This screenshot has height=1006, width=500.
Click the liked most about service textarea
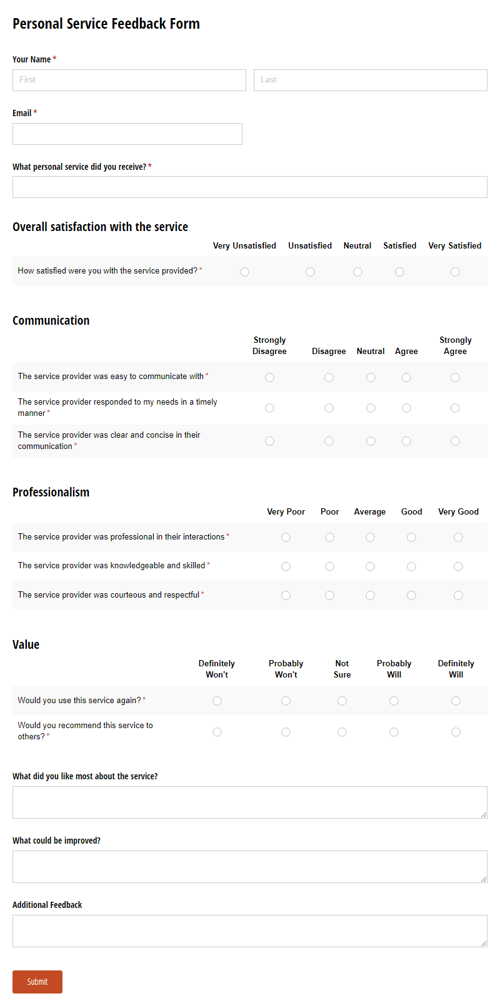250,803
